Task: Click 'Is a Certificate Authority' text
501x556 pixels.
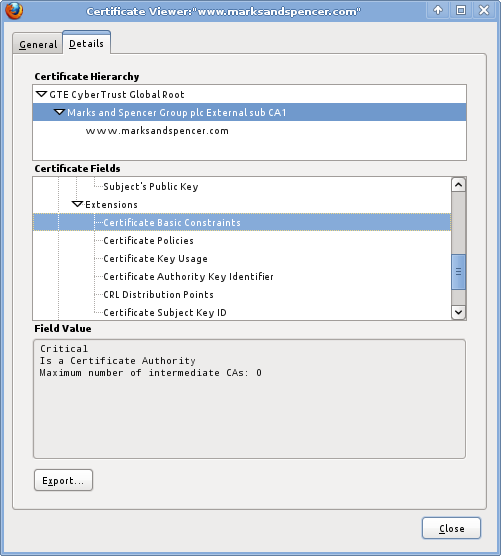Action: tap(118, 361)
